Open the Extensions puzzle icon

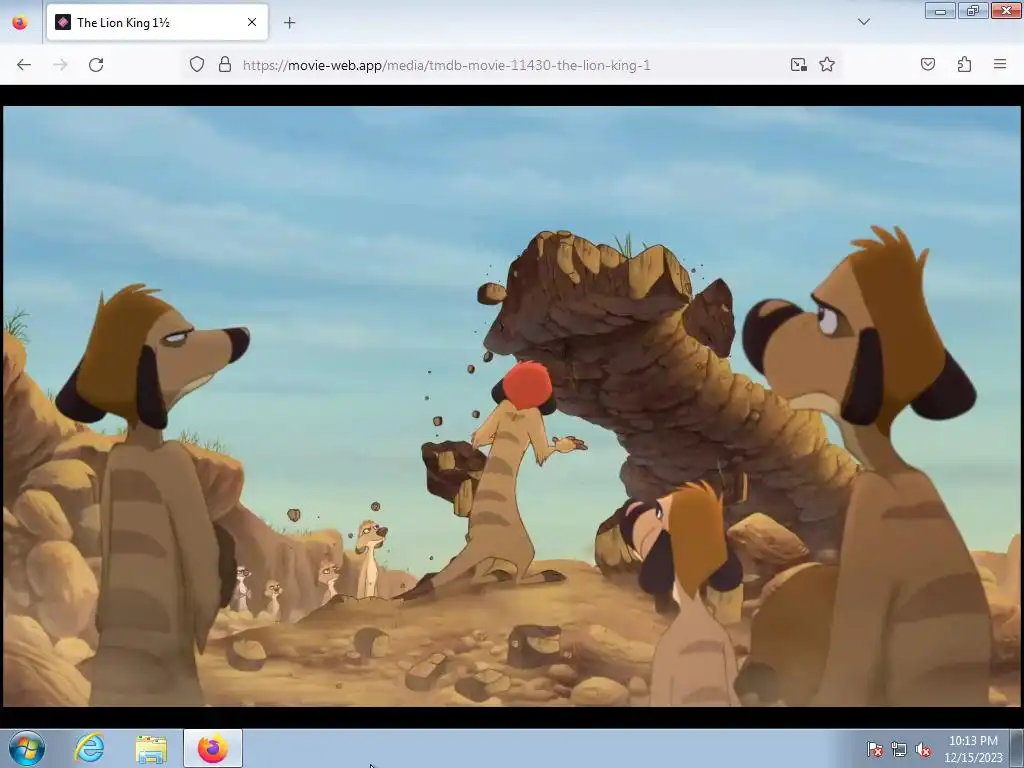click(964, 64)
